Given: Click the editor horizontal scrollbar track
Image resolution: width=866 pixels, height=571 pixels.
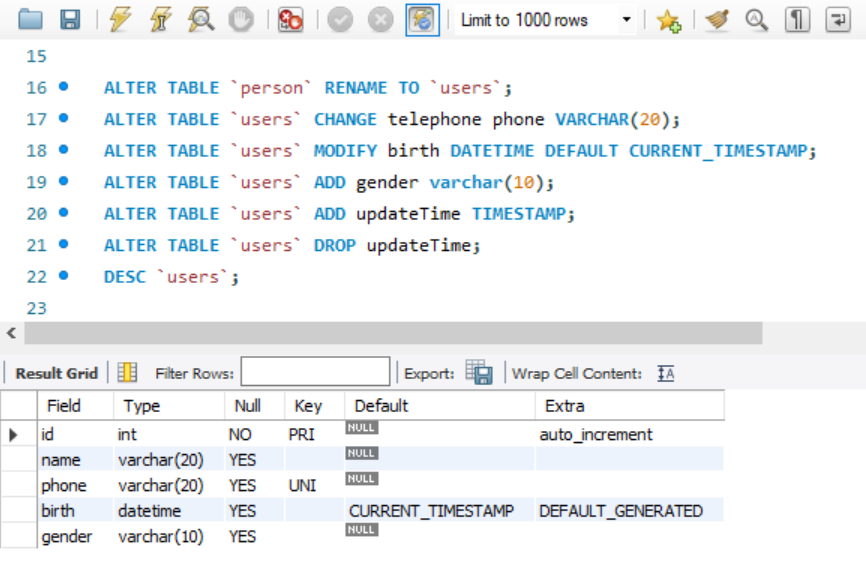Looking at the screenshot, I should click(x=393, y=333).
